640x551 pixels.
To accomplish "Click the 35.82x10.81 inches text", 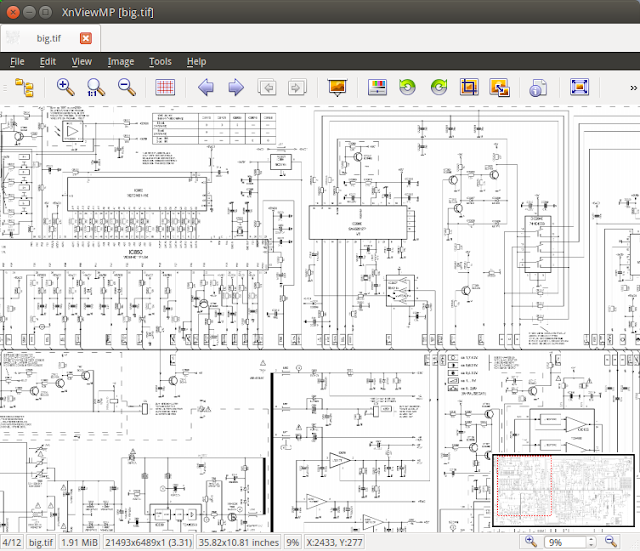I will [x=238, y=542].
